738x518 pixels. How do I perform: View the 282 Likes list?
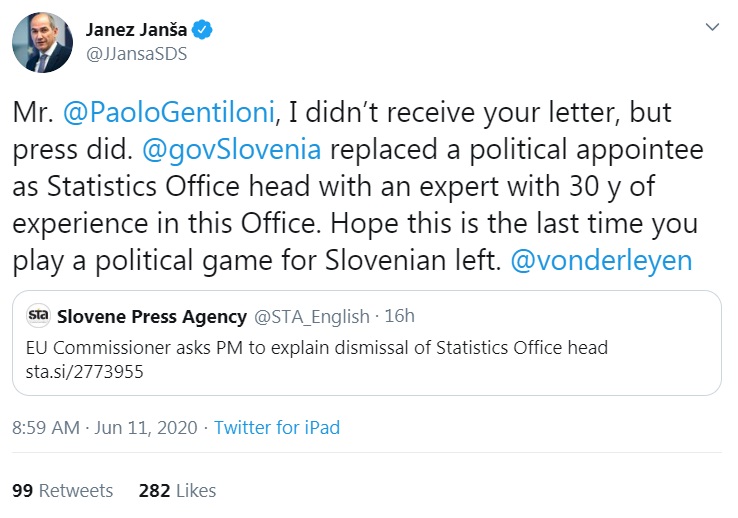pyautogui.click(x=177, y=491)
